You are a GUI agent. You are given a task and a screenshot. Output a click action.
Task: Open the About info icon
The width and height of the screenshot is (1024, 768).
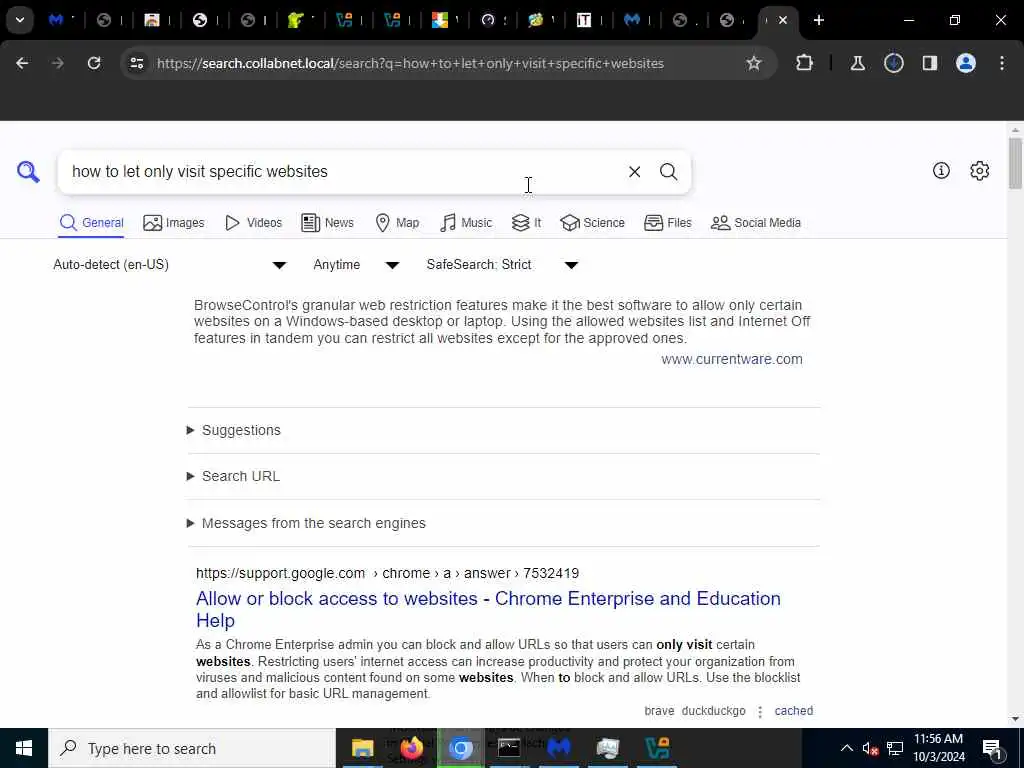pyautogui.click(x=941, y=171)
